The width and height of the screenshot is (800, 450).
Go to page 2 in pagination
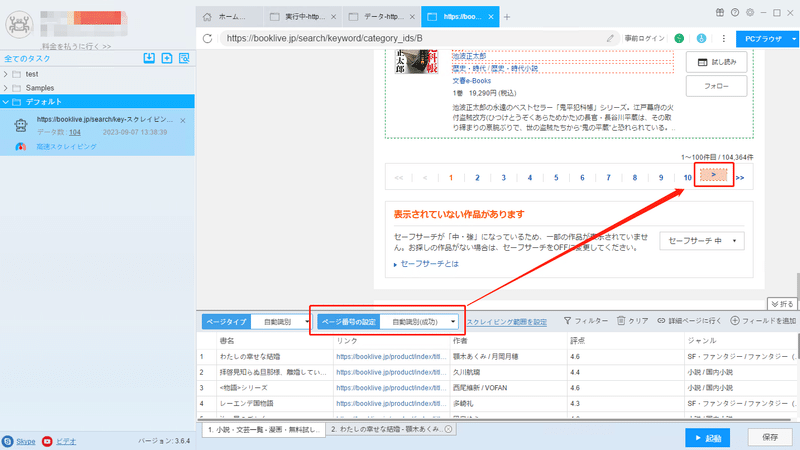coord(477,178)
